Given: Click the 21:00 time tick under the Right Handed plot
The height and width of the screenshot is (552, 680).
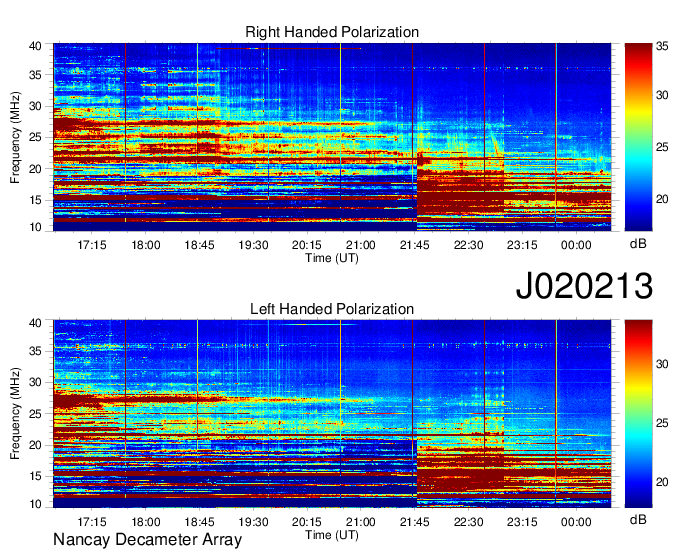Looking at the screenshot, I should click(x=361, y=245).
